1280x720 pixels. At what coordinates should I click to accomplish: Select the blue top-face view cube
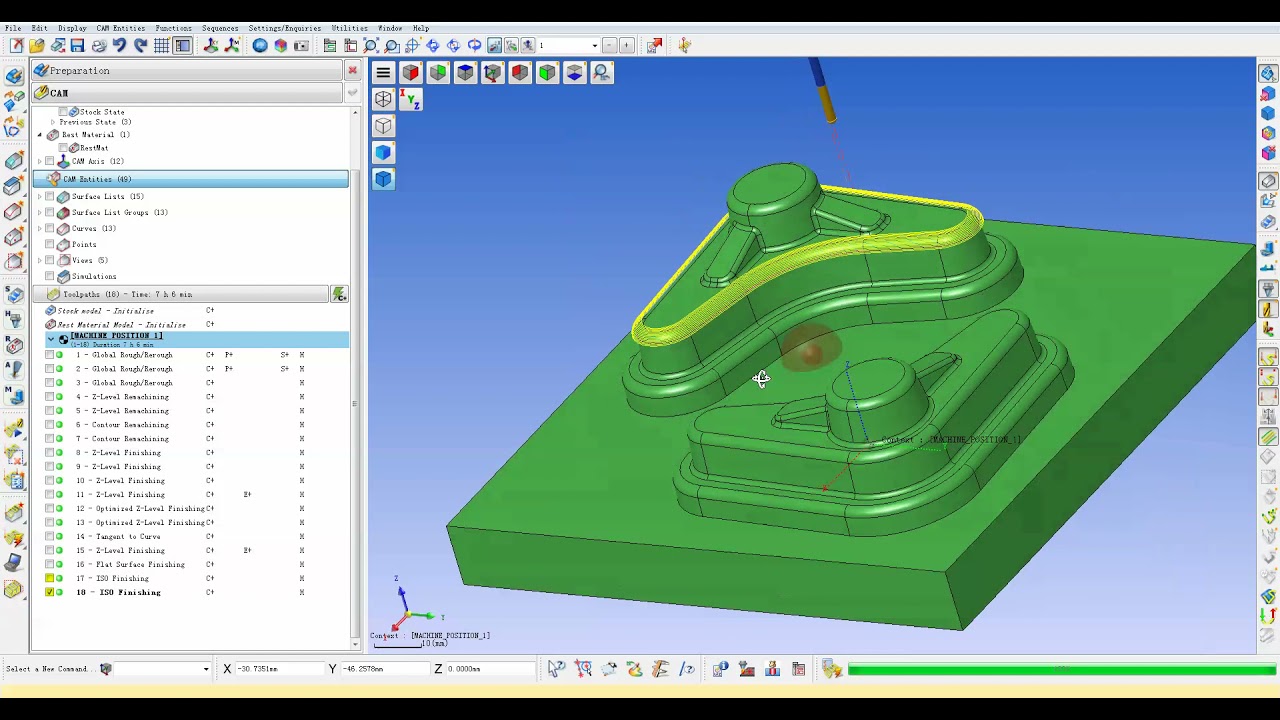(465, 72)
